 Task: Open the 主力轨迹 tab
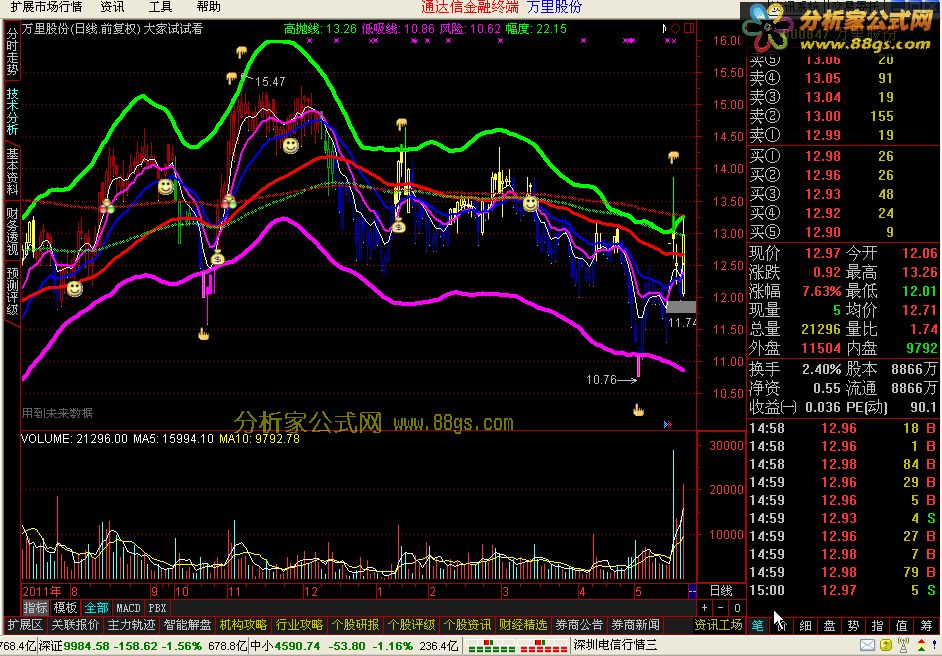(x=131, y=625)
